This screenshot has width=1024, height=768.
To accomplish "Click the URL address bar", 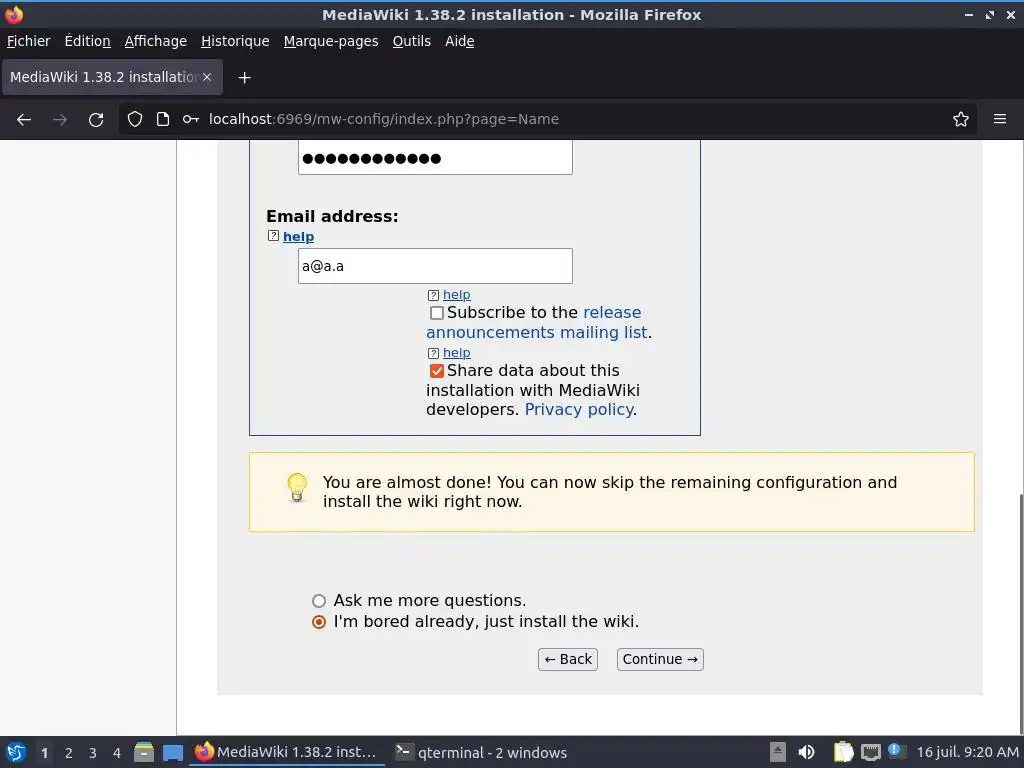I will click(x=547, y=119).
